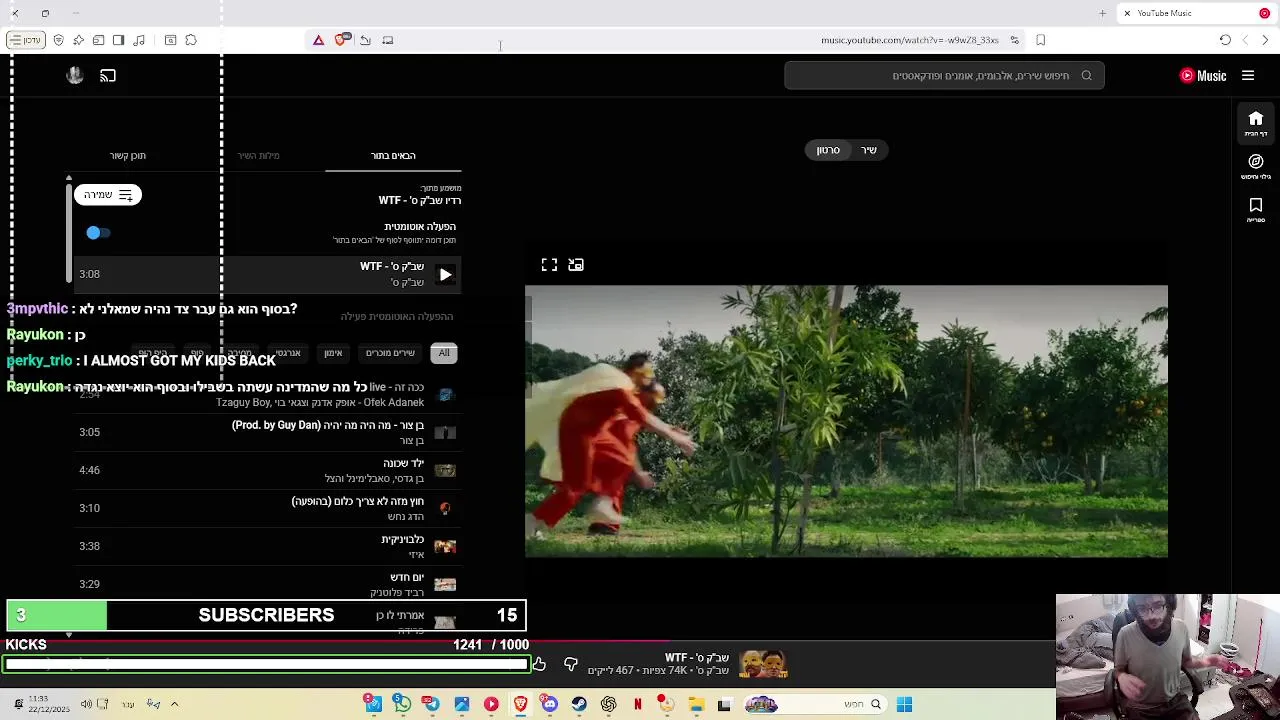Open Steam from the taskbar
The height and width of the screenshot is (720, 1280).
tap(579, 704)
